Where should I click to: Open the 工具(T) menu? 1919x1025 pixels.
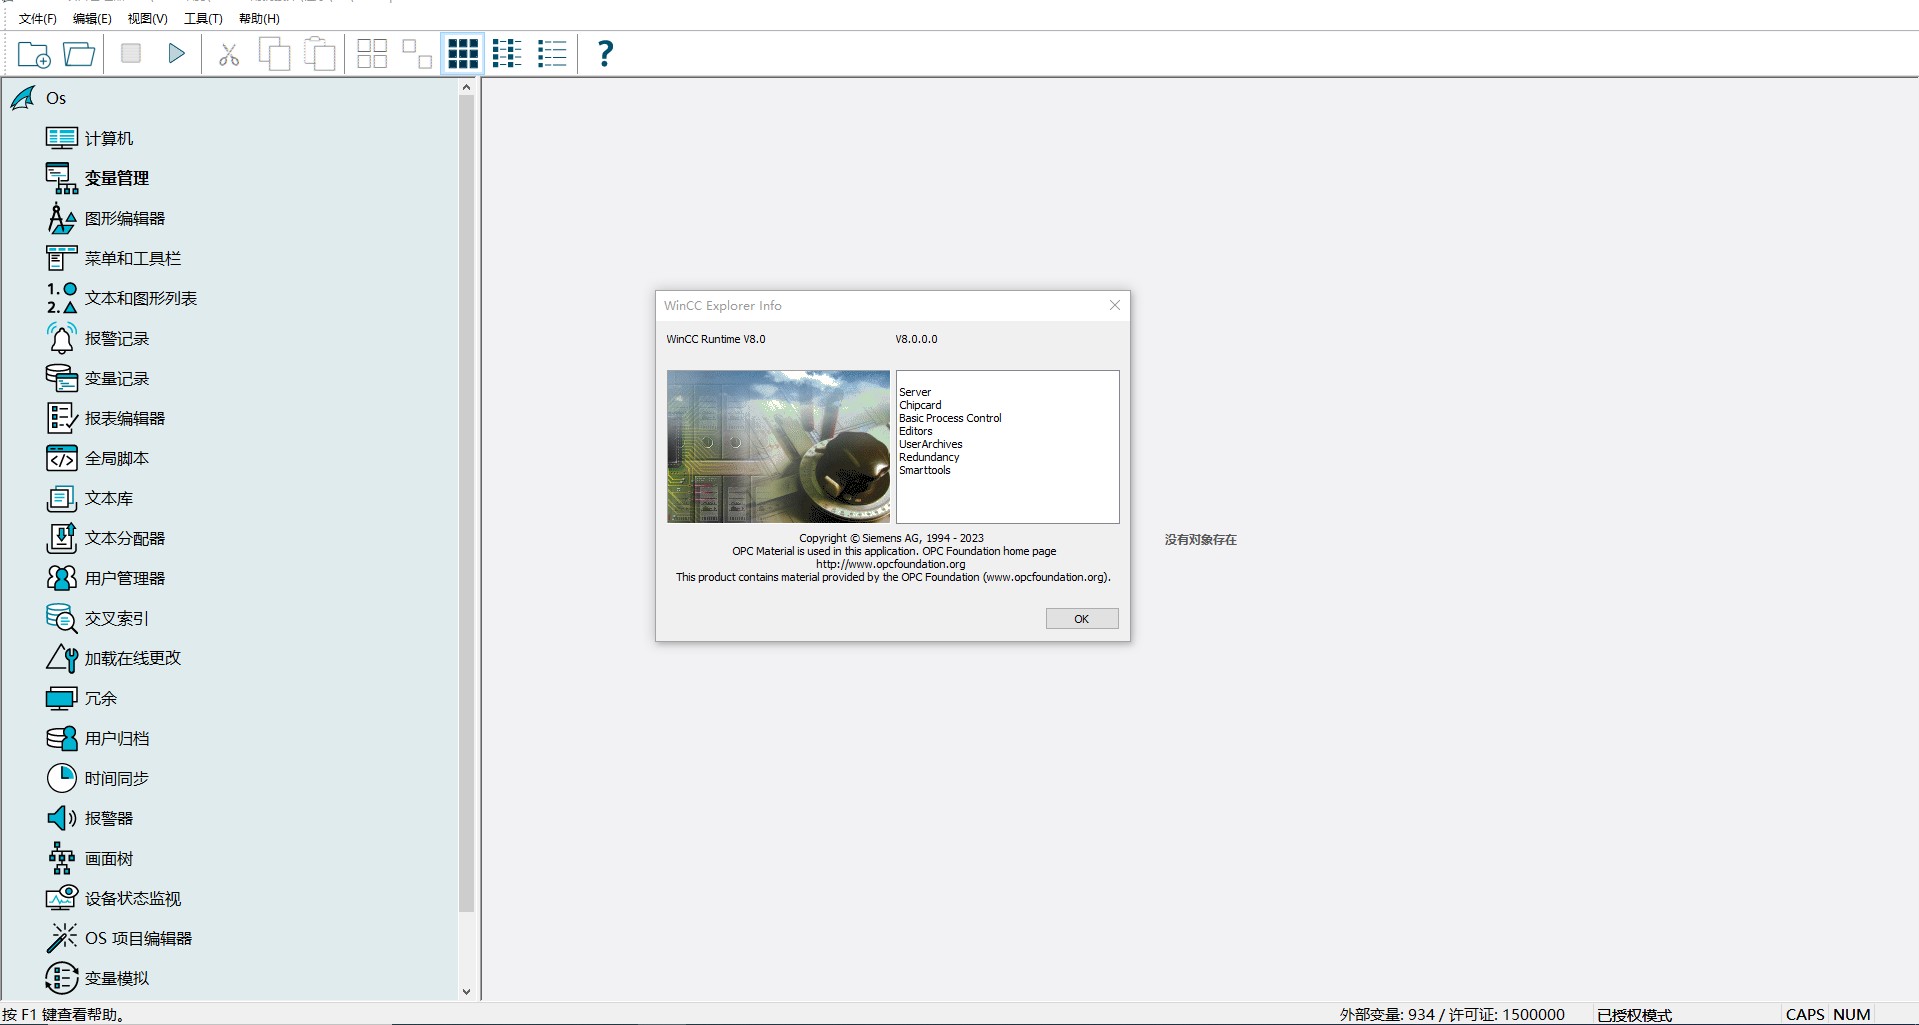[203, 19]
